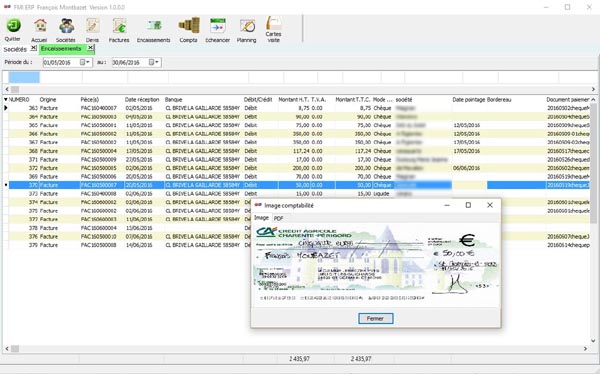Click the Pièce(s) column header
The width and height of the screenshot is (600, 374).
90,100
